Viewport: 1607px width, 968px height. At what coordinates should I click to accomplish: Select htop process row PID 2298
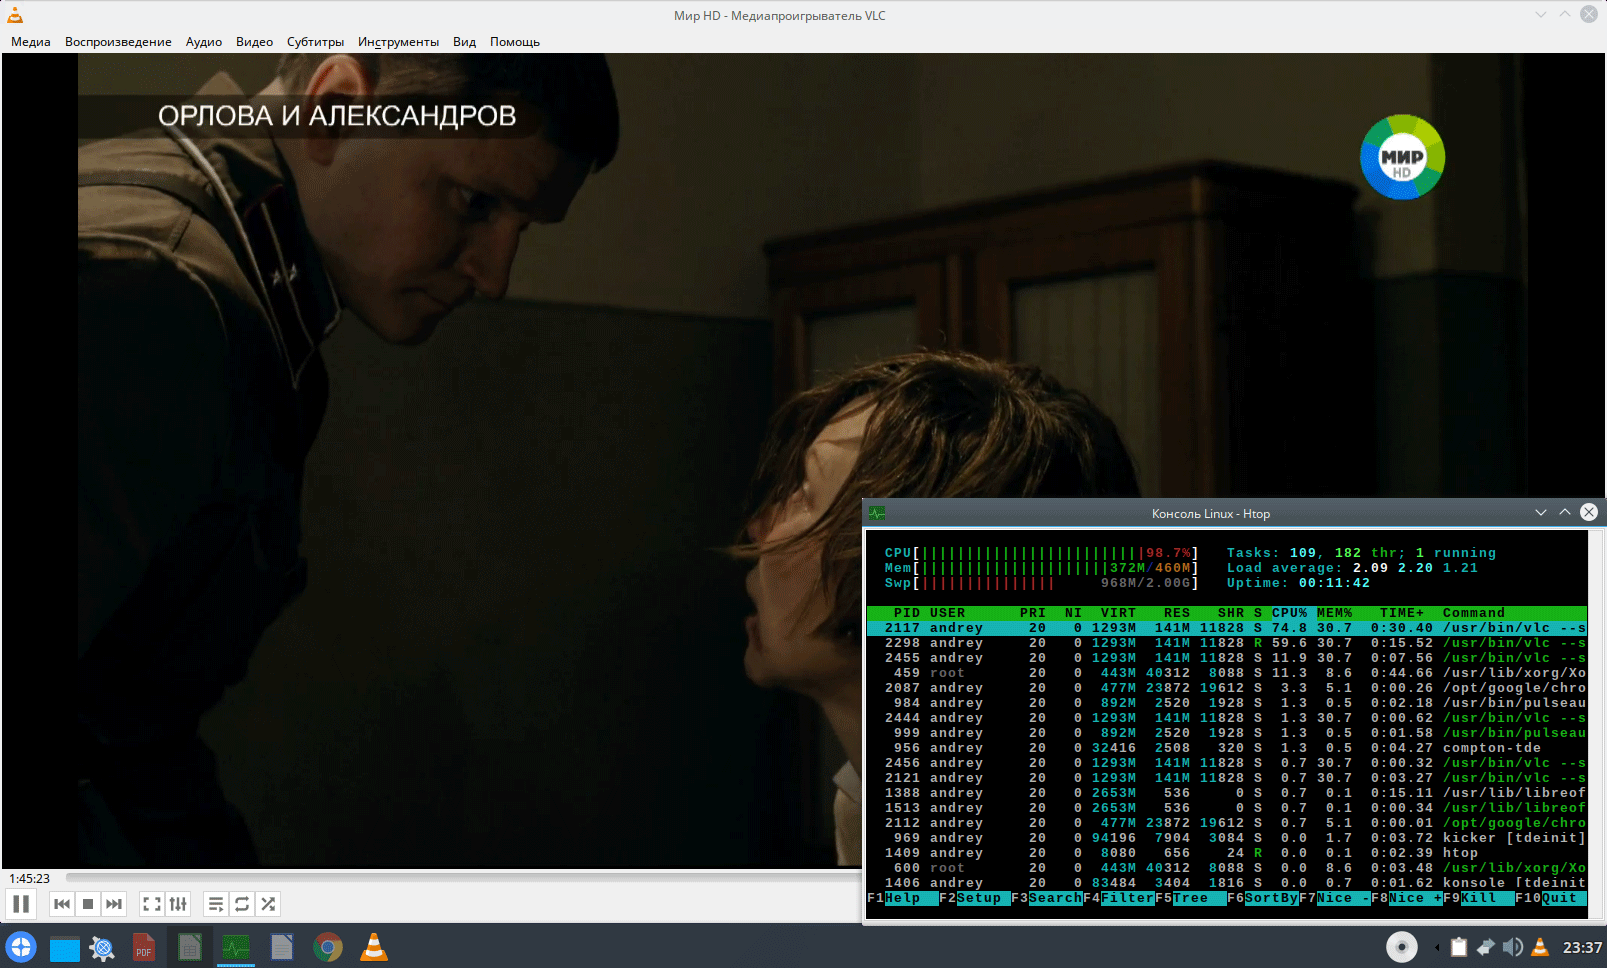coord(1227,643)
